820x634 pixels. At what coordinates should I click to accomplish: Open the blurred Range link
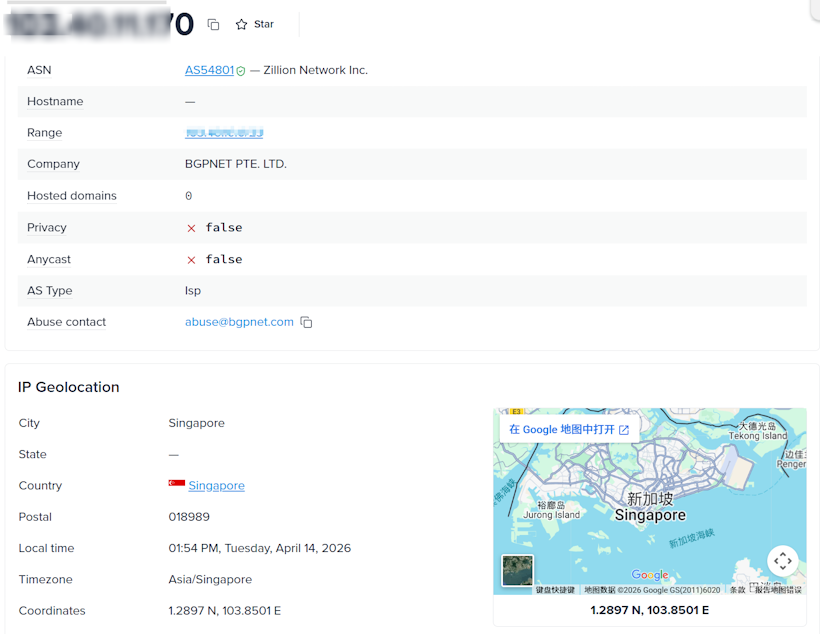point(224,133)
